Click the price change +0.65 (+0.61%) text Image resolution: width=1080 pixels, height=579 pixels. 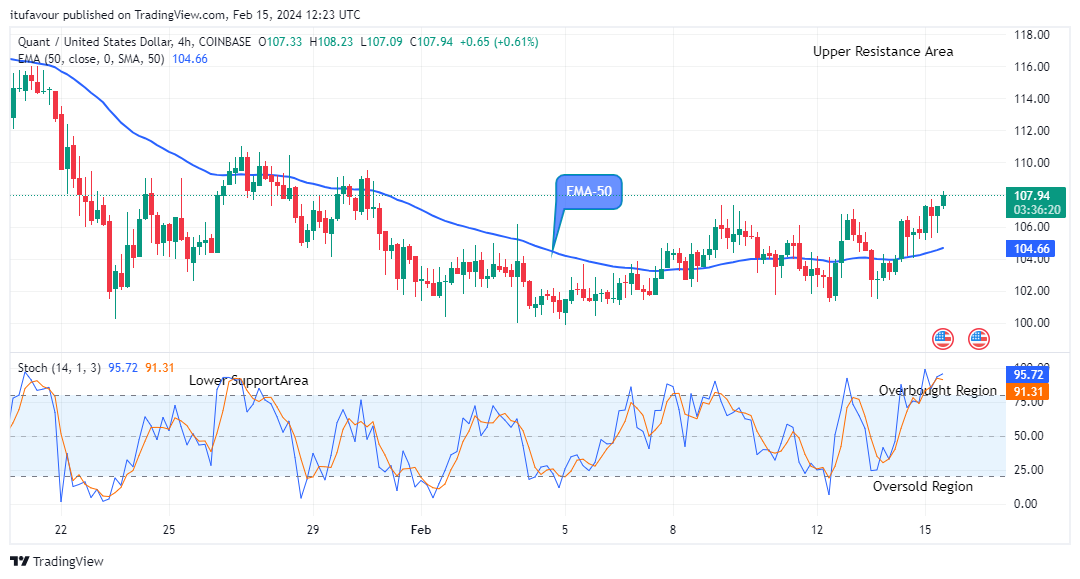click(x=499, y=42)
